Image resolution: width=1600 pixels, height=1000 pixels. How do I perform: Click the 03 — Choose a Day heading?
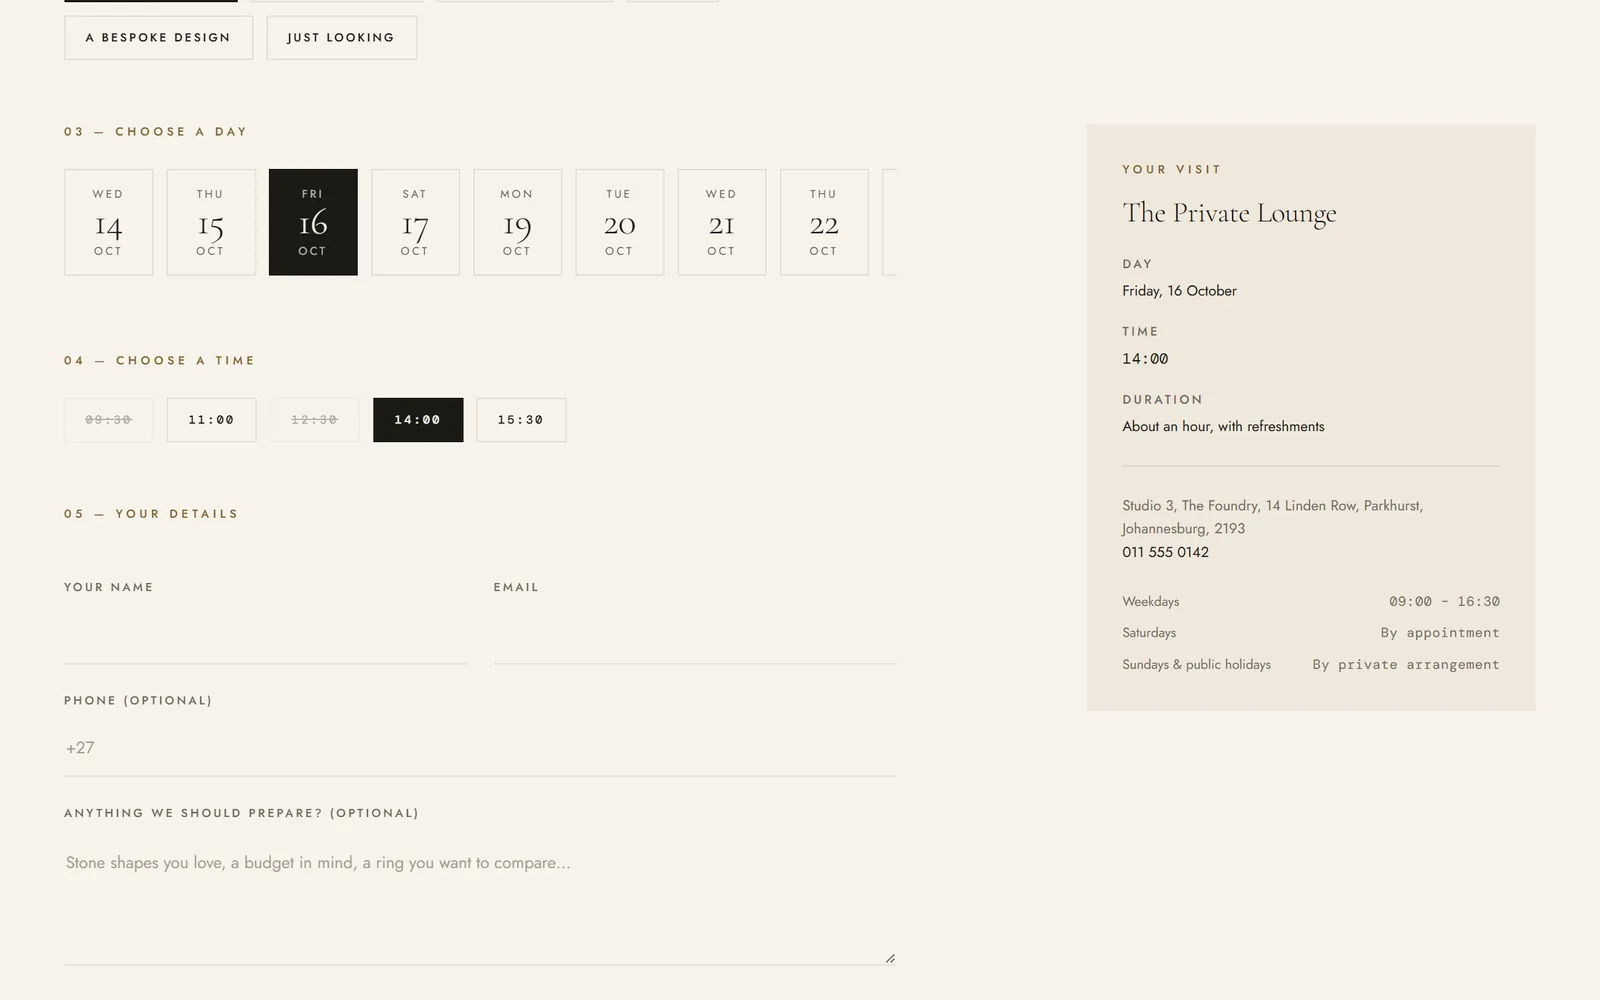click(155, 132)
